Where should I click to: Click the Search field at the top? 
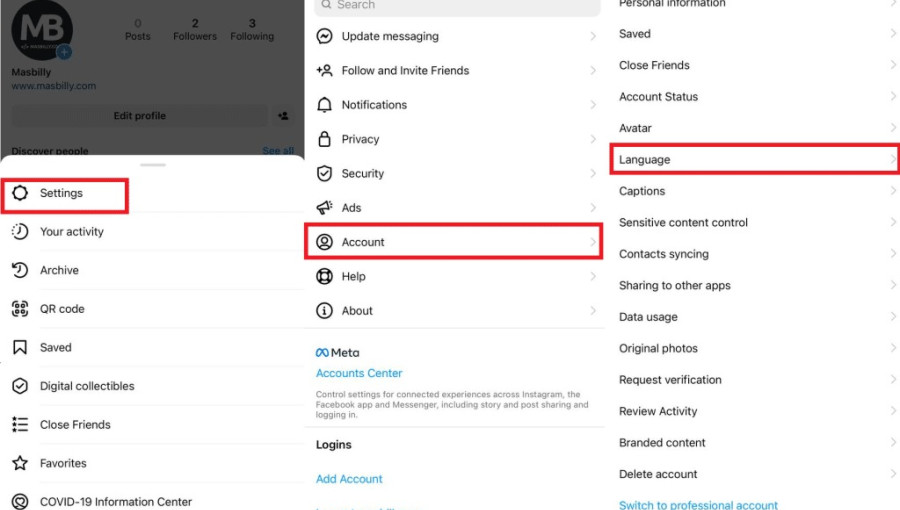click(457, 6)
